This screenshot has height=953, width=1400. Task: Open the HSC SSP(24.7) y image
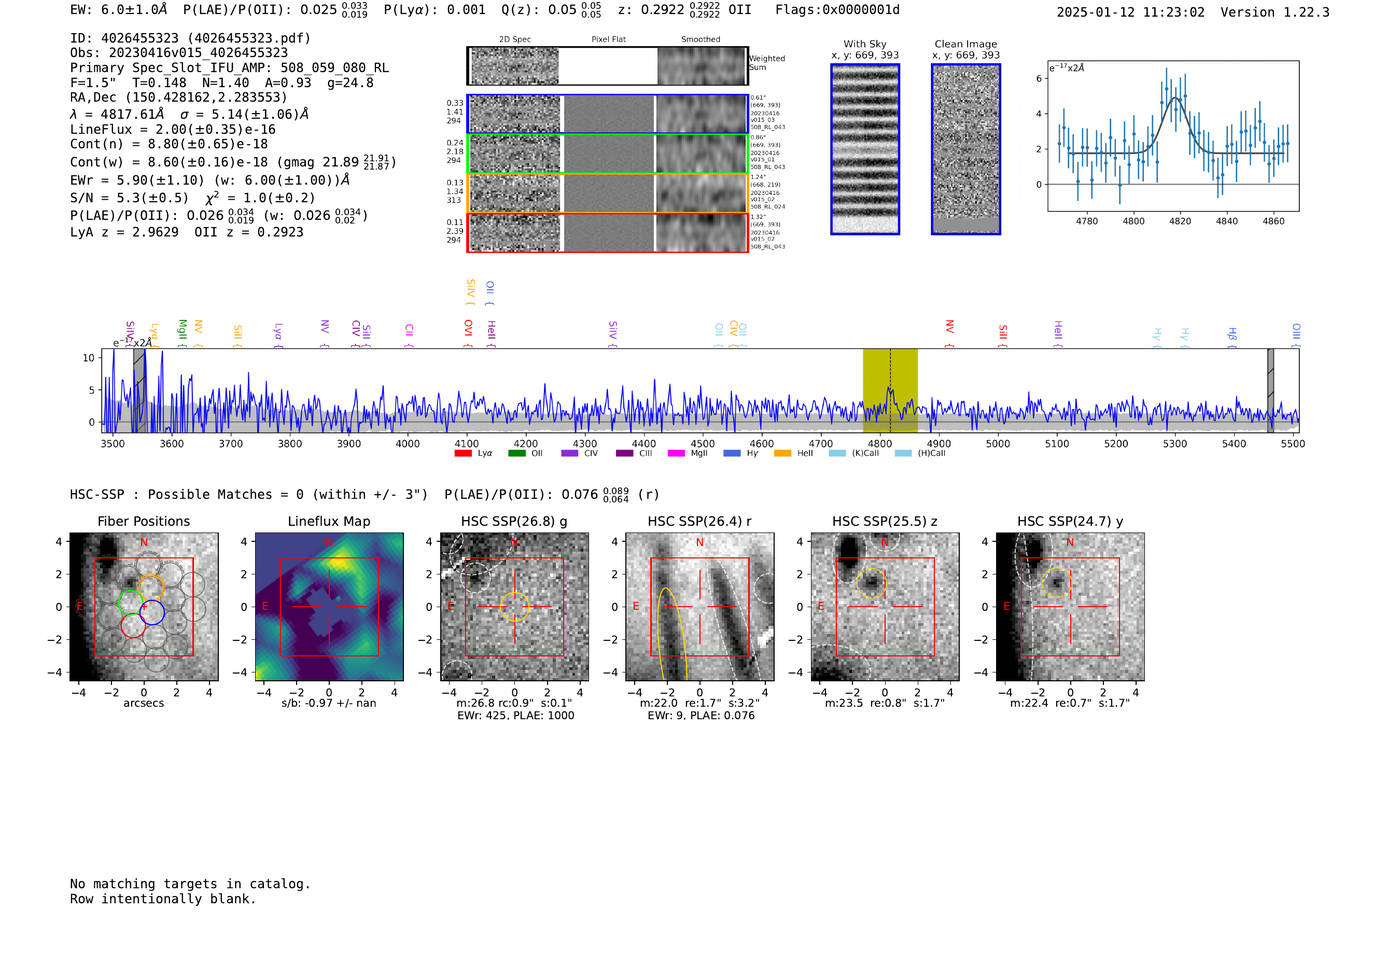(1070, 607)
